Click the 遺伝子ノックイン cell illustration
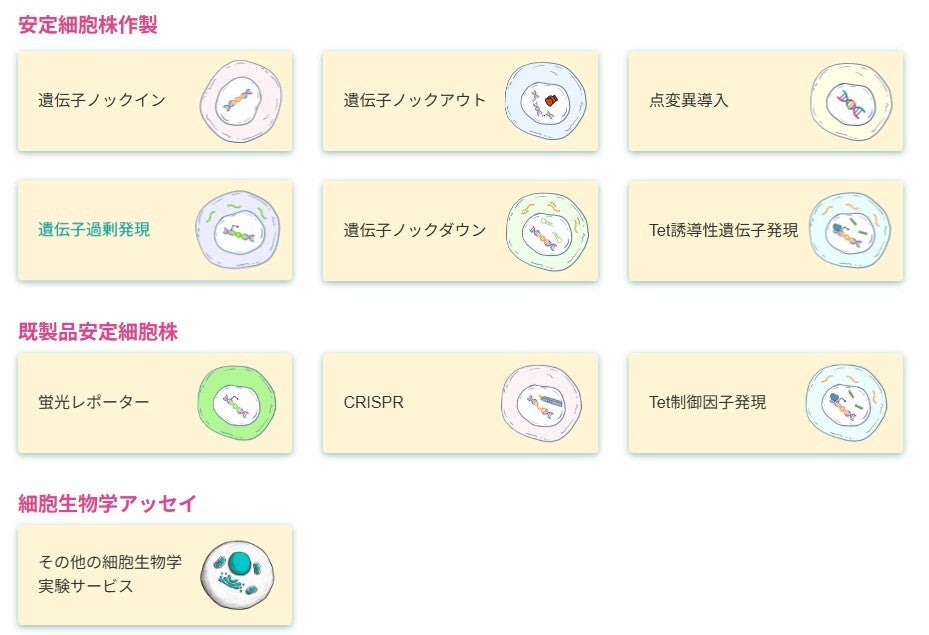The width and height of the screenshot is (929, 635). coord(241,101)
